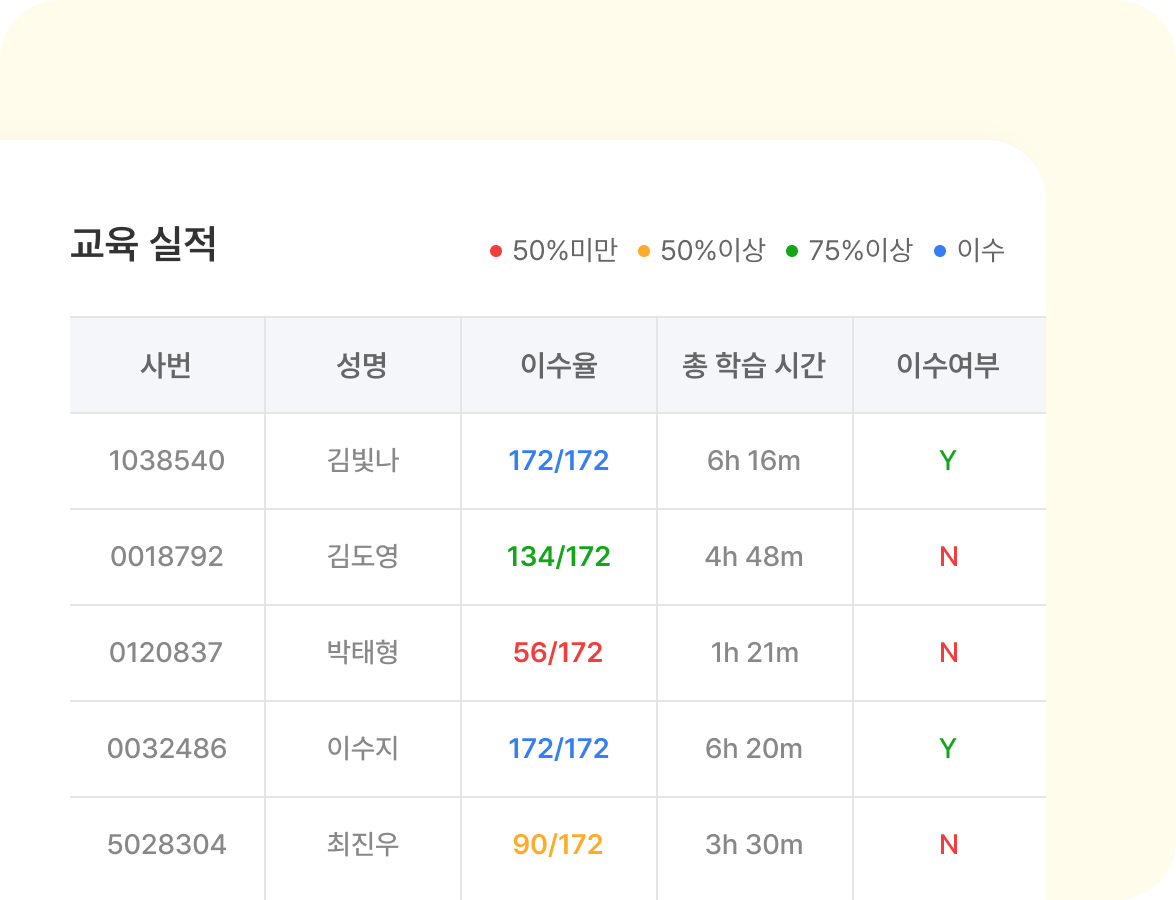Click employee ID 0032486 for 이수지
This screenshot has width=1176, height=900.
166,749
